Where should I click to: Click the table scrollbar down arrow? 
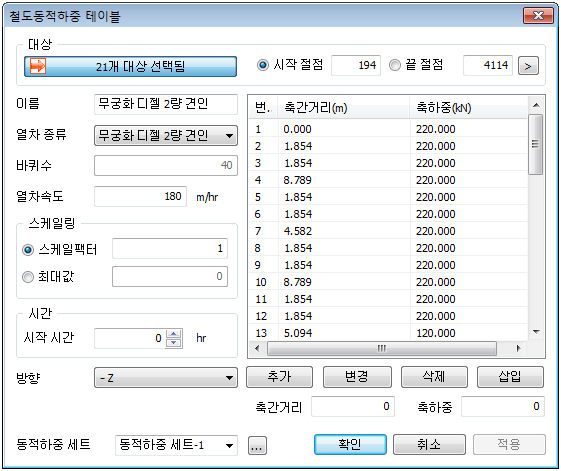pyautogui.click(x=536, y=332)
